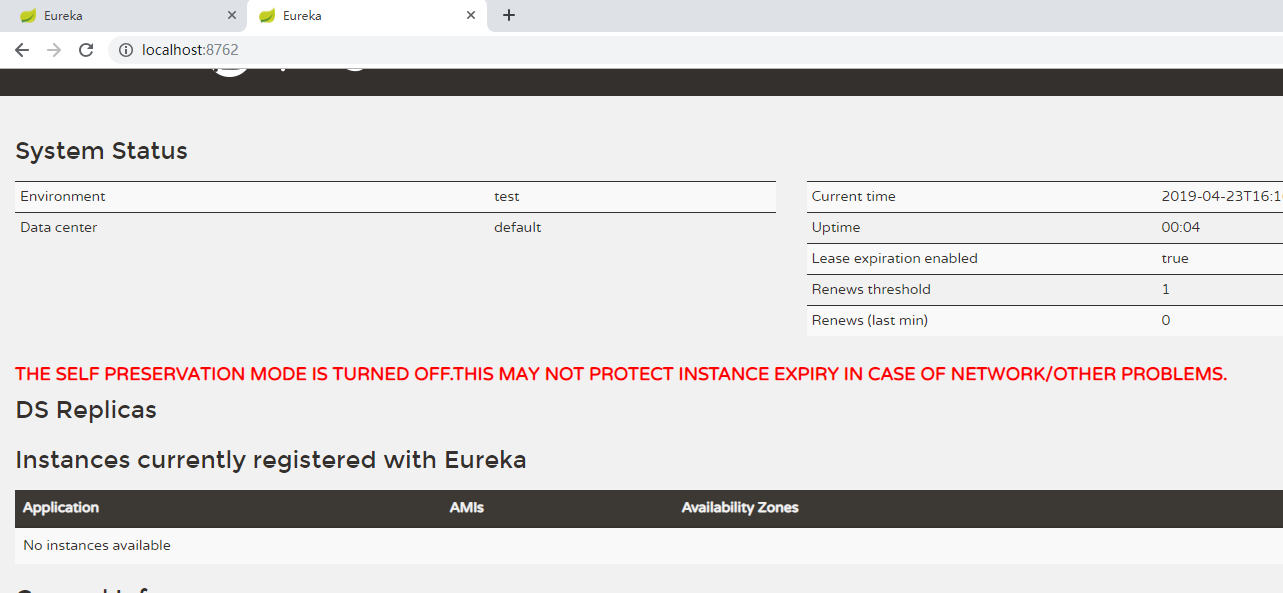Click the uptime value 00:04
The image size is (1283, 593).
(x=1181, y=228)
